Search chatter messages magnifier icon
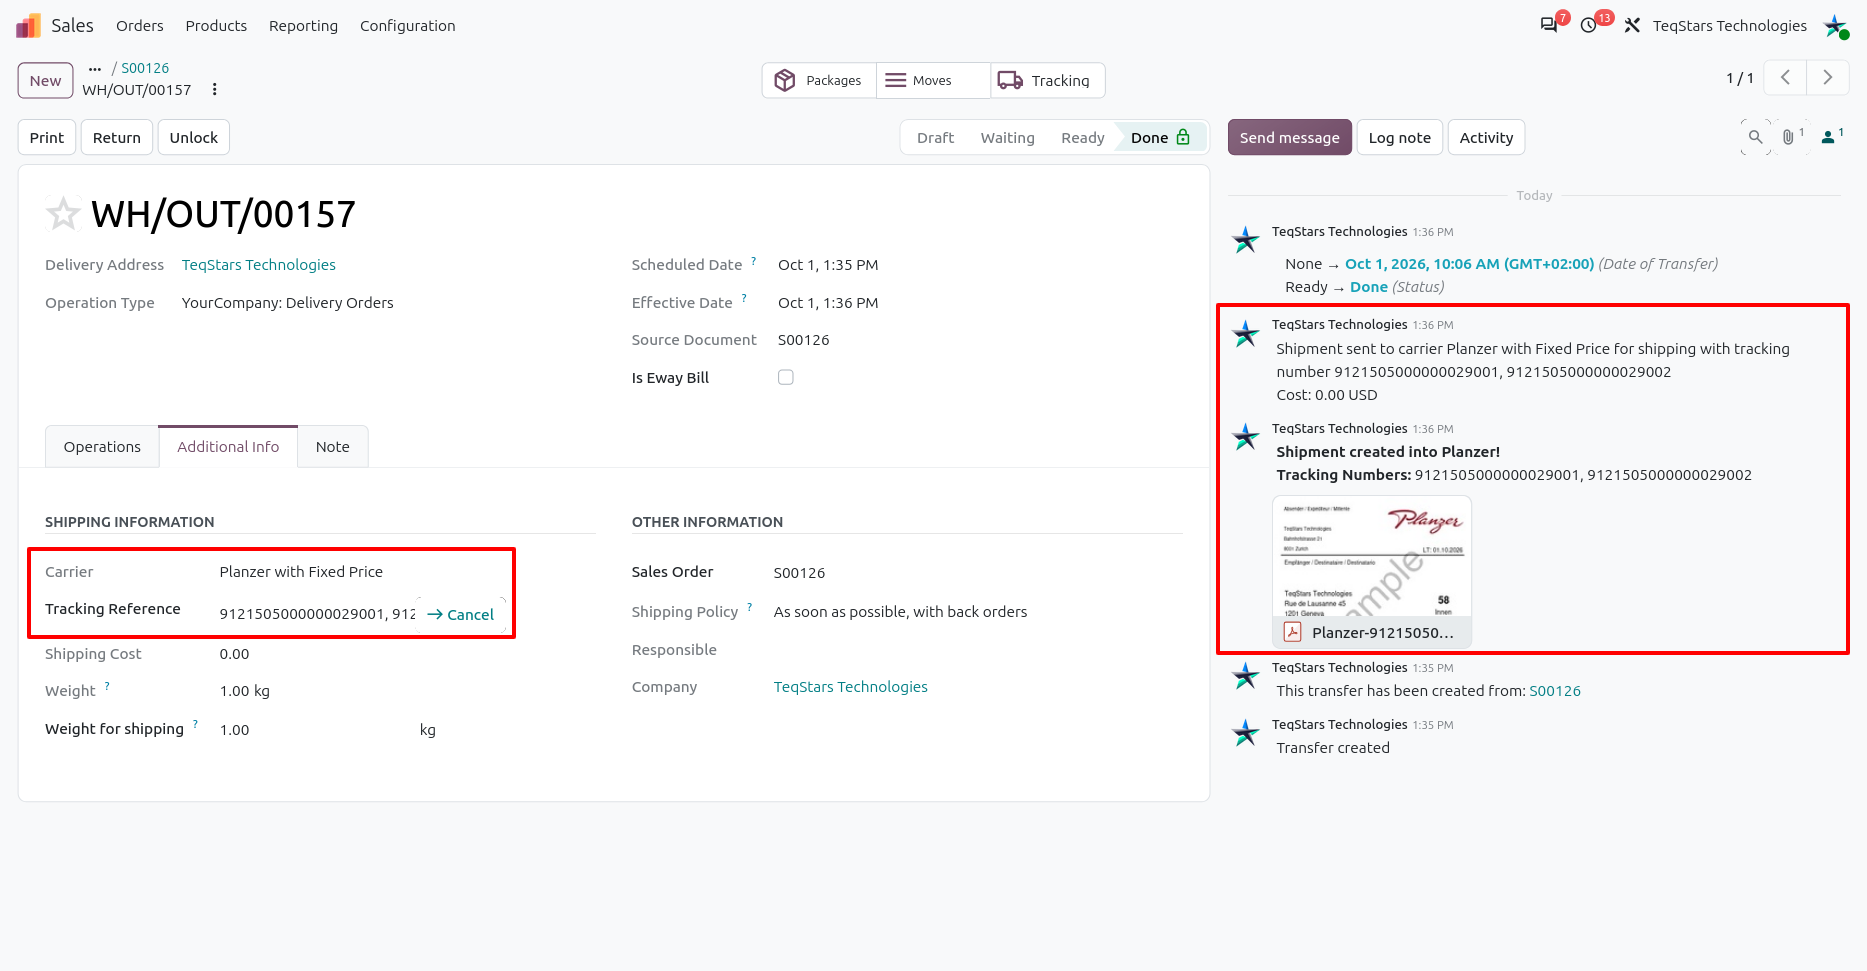Screen dimensions: 1867x971 (1755, 137)
